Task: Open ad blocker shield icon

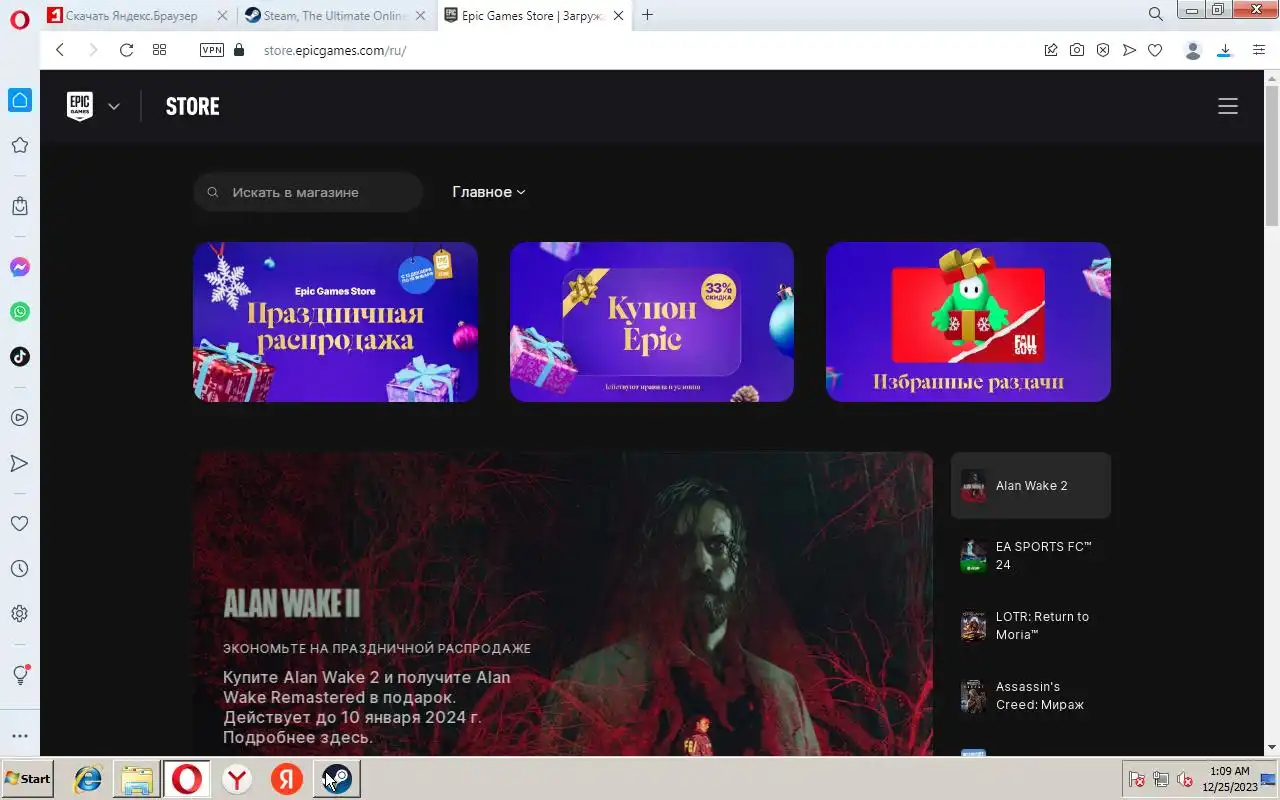Action: coord(1103,50)
